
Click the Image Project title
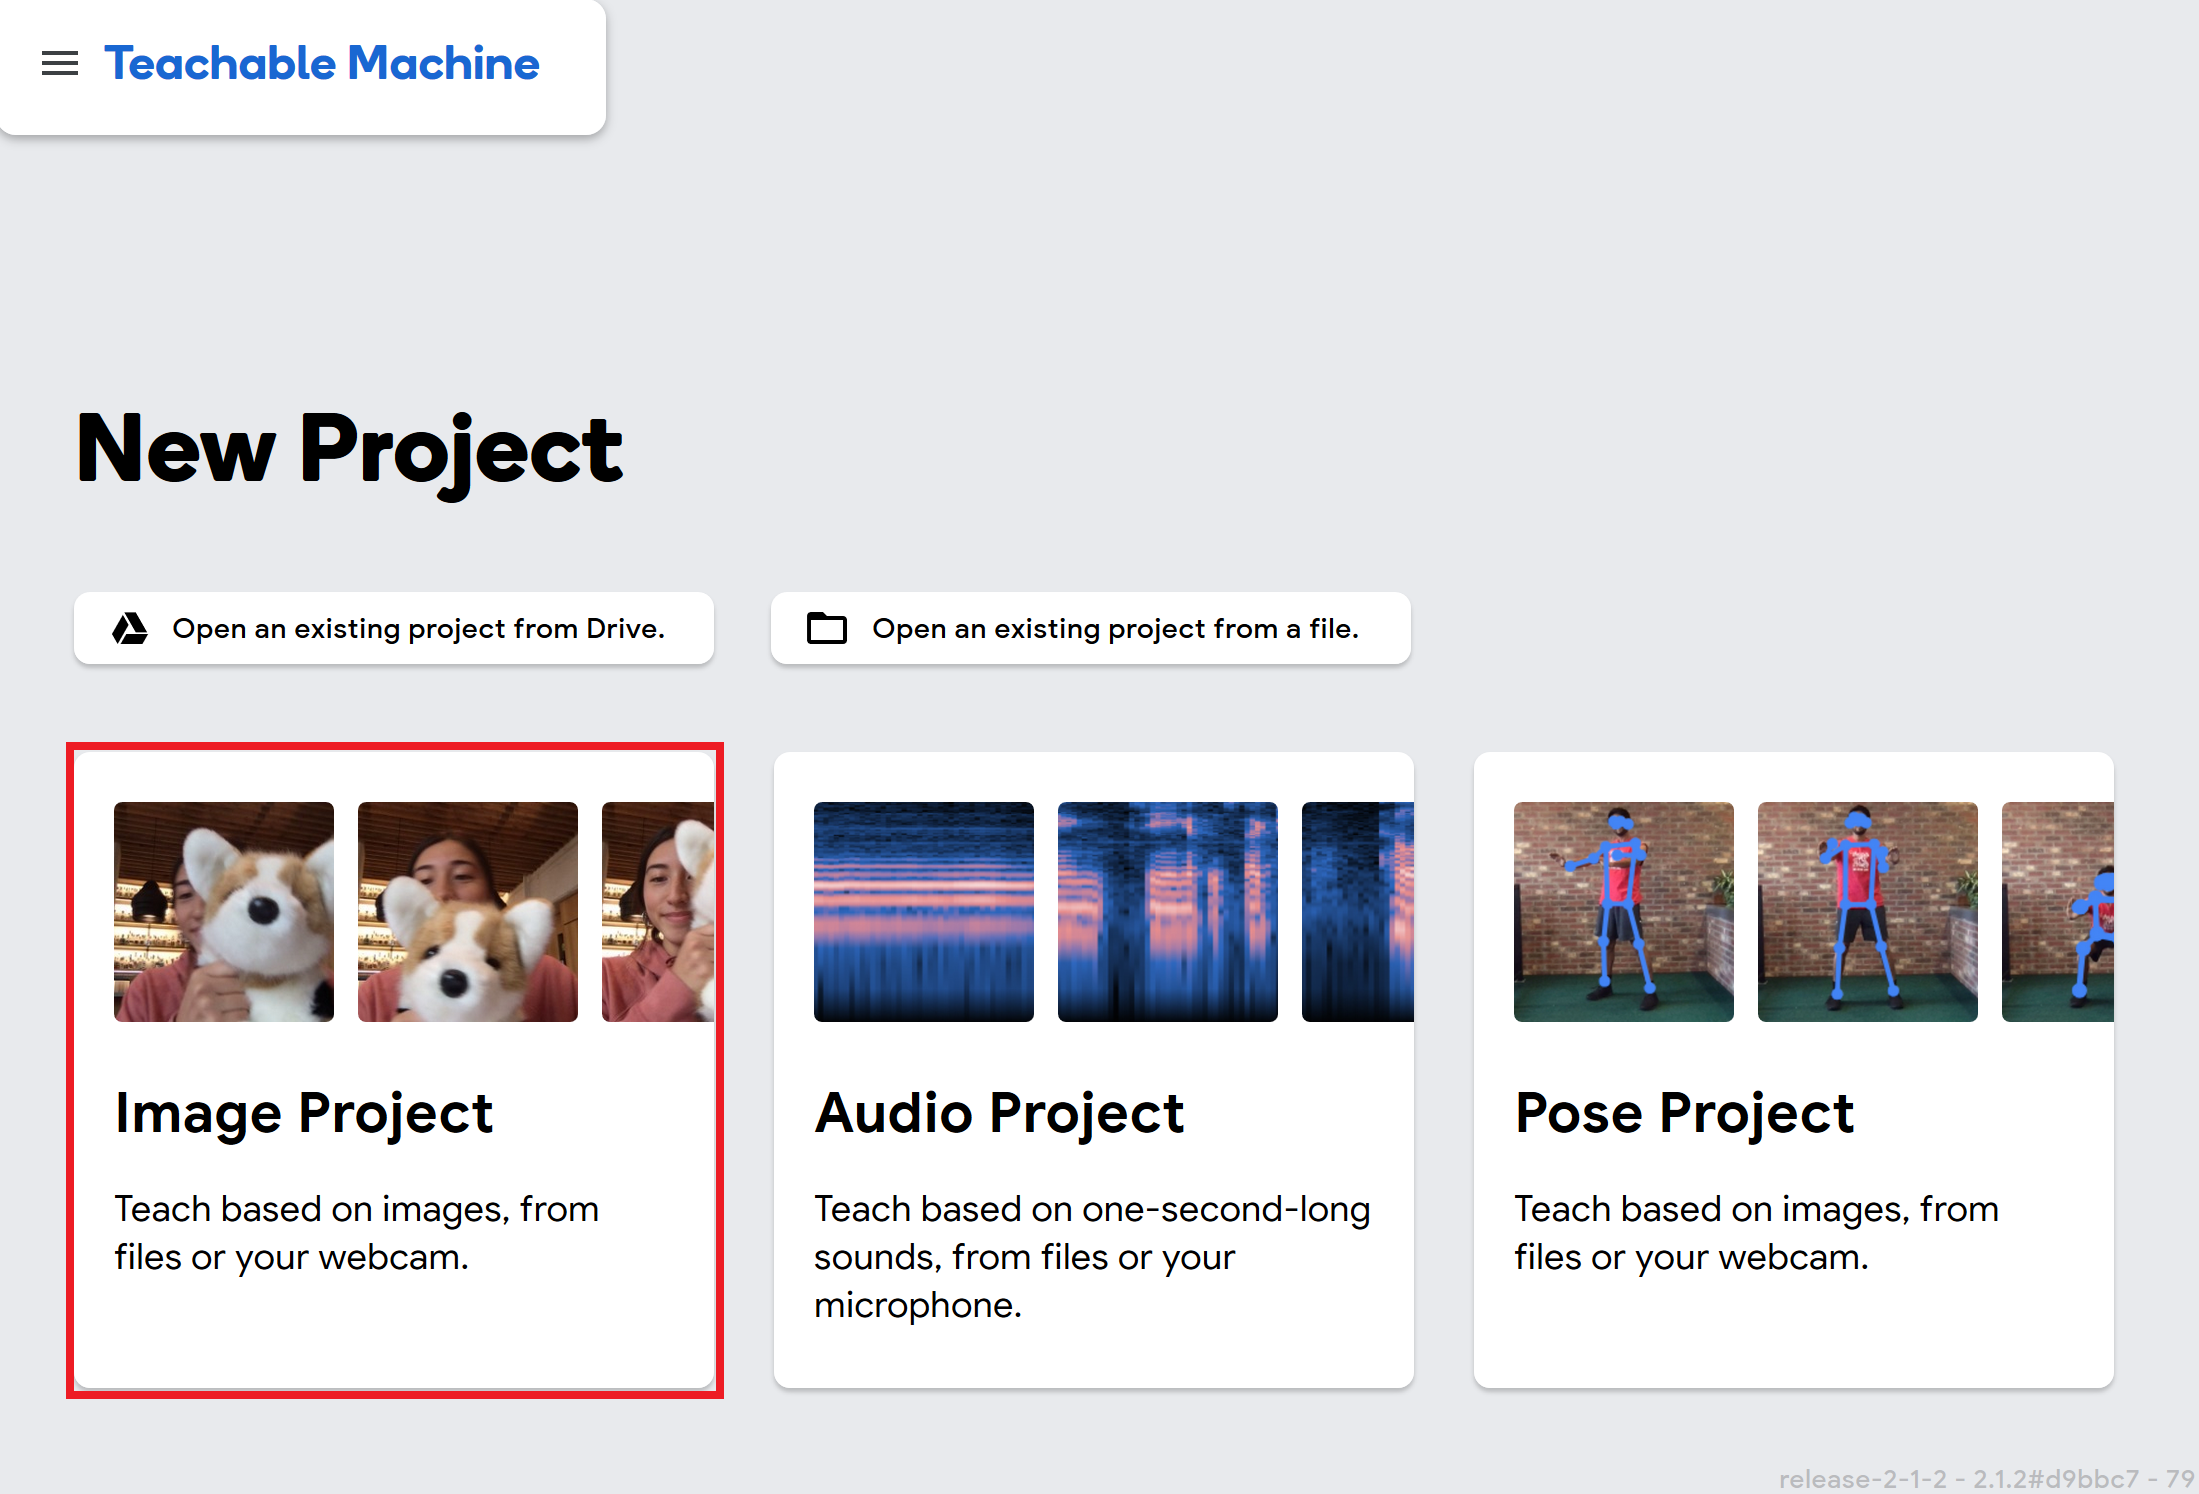pos(303,1113)
